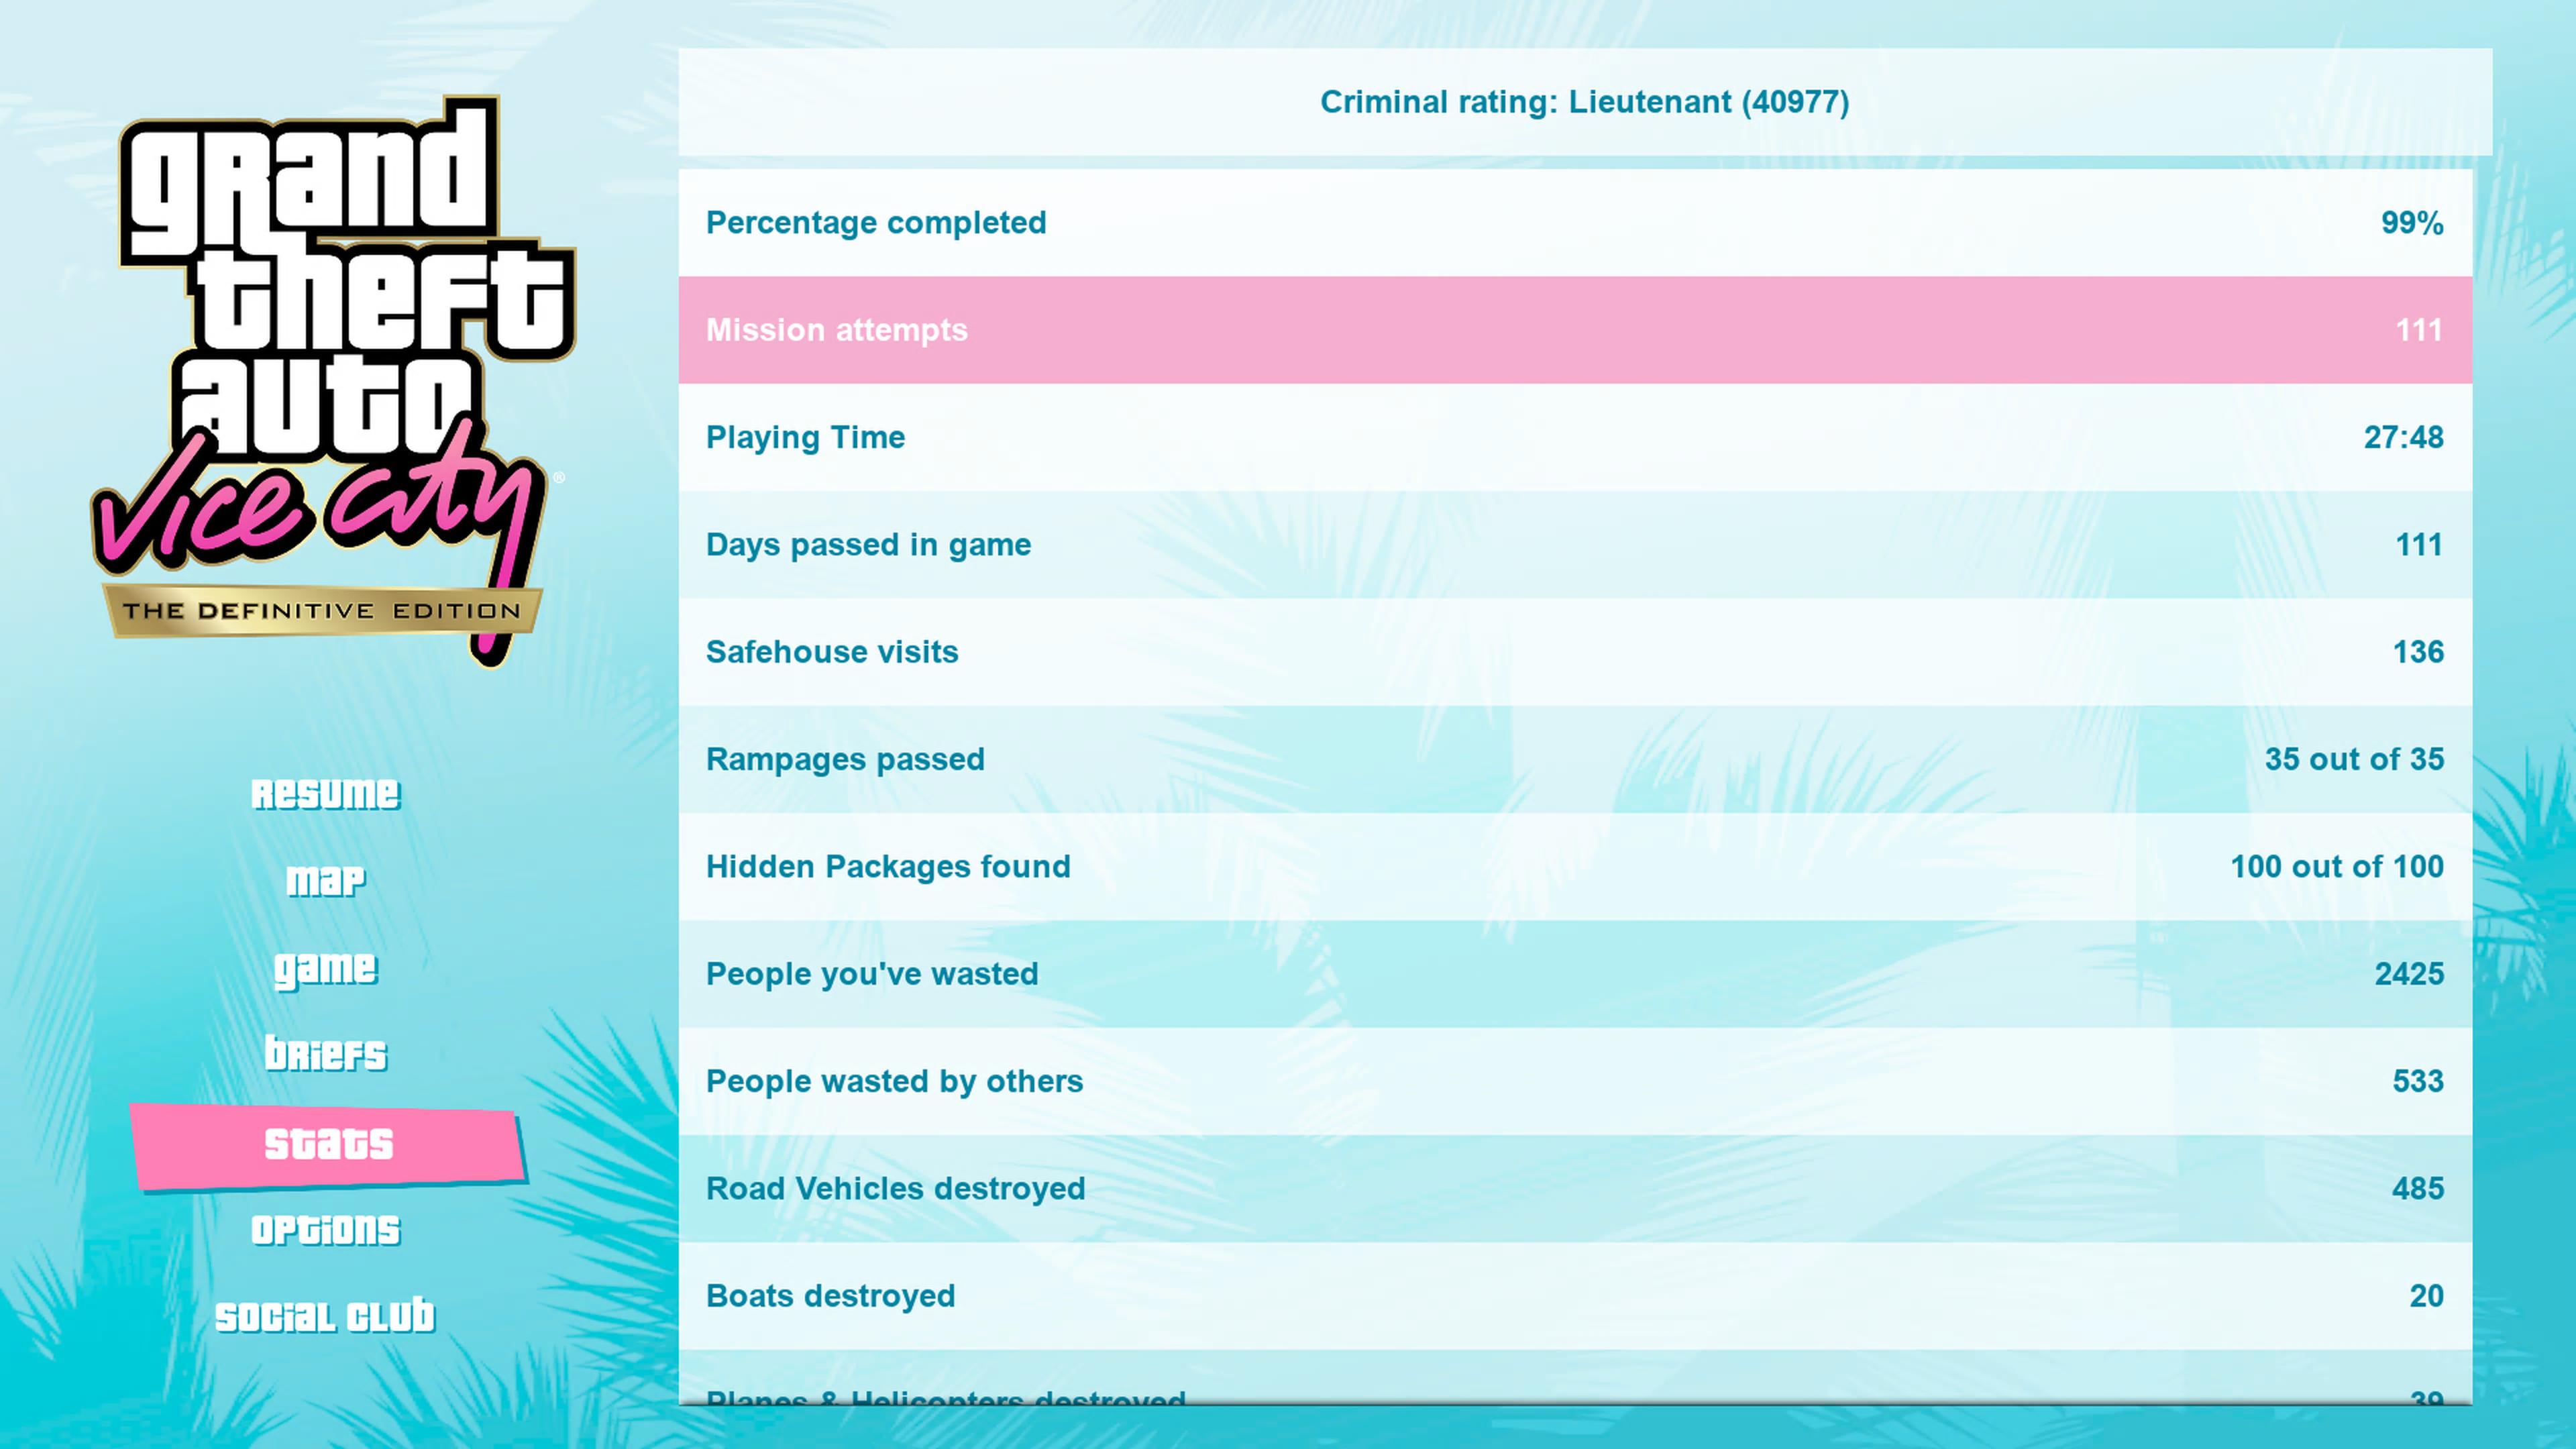Click the People wasted by others row

coord(1575,1081)
